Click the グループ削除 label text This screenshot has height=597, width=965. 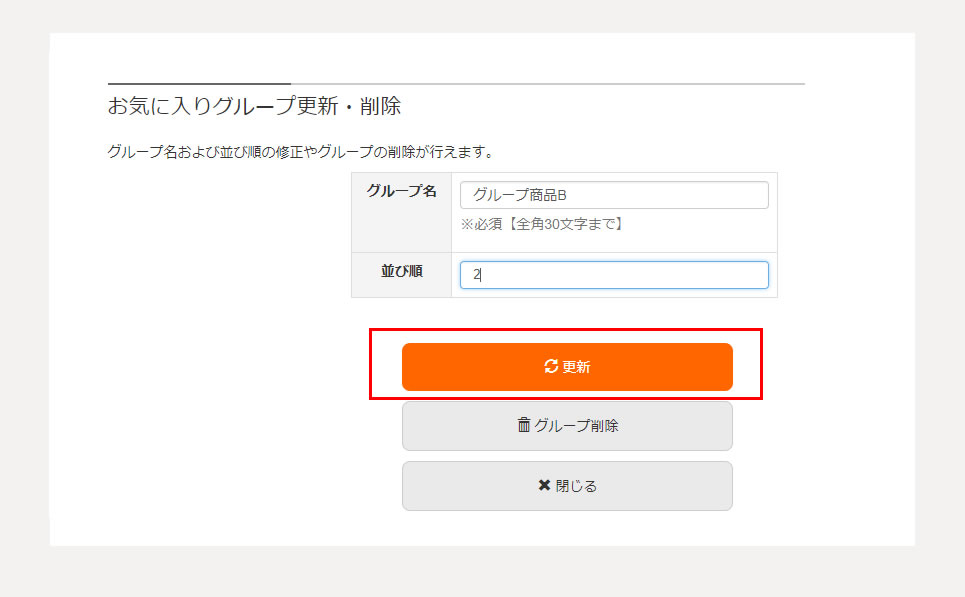pyautogui.click(x=576, y=425)
